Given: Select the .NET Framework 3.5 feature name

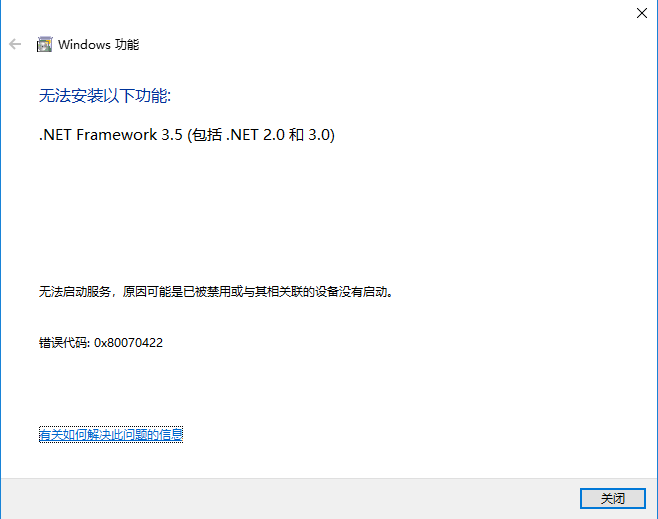Looking at the screenshot, I should pyautogui.click(x=111, y=135).
